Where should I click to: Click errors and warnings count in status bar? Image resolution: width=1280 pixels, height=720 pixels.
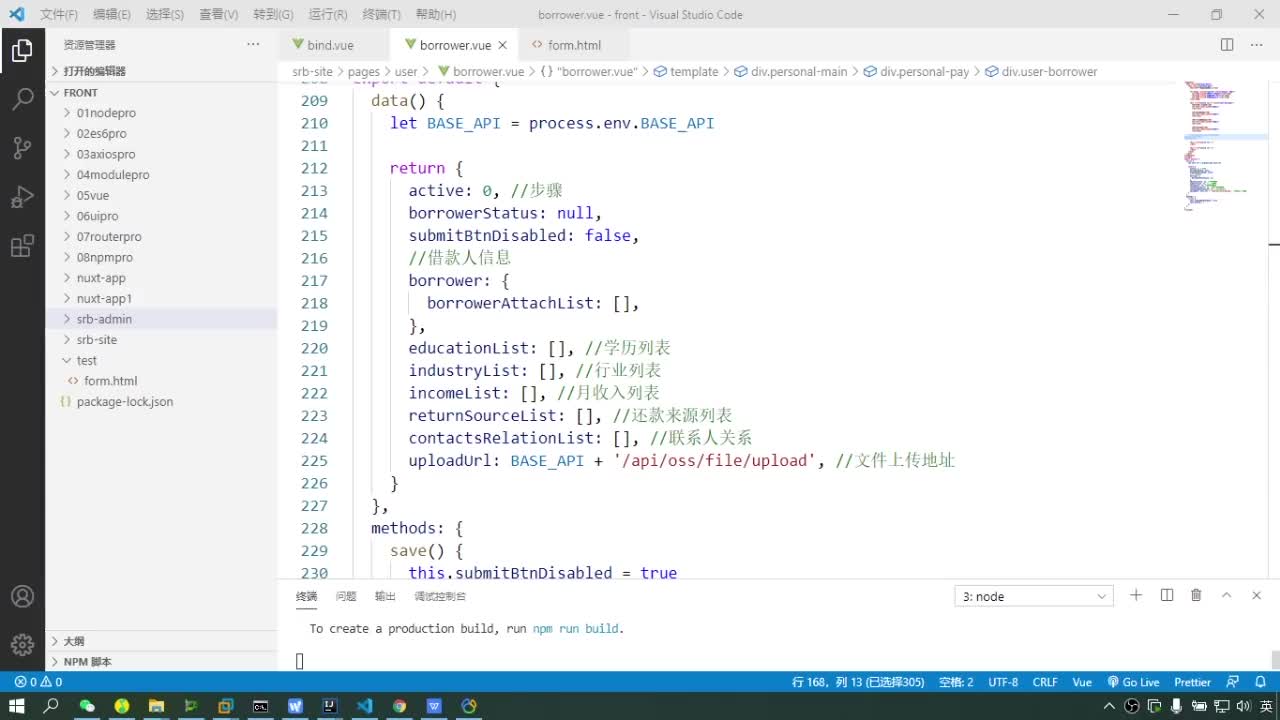pyautogui.click(x=38, y=682)
